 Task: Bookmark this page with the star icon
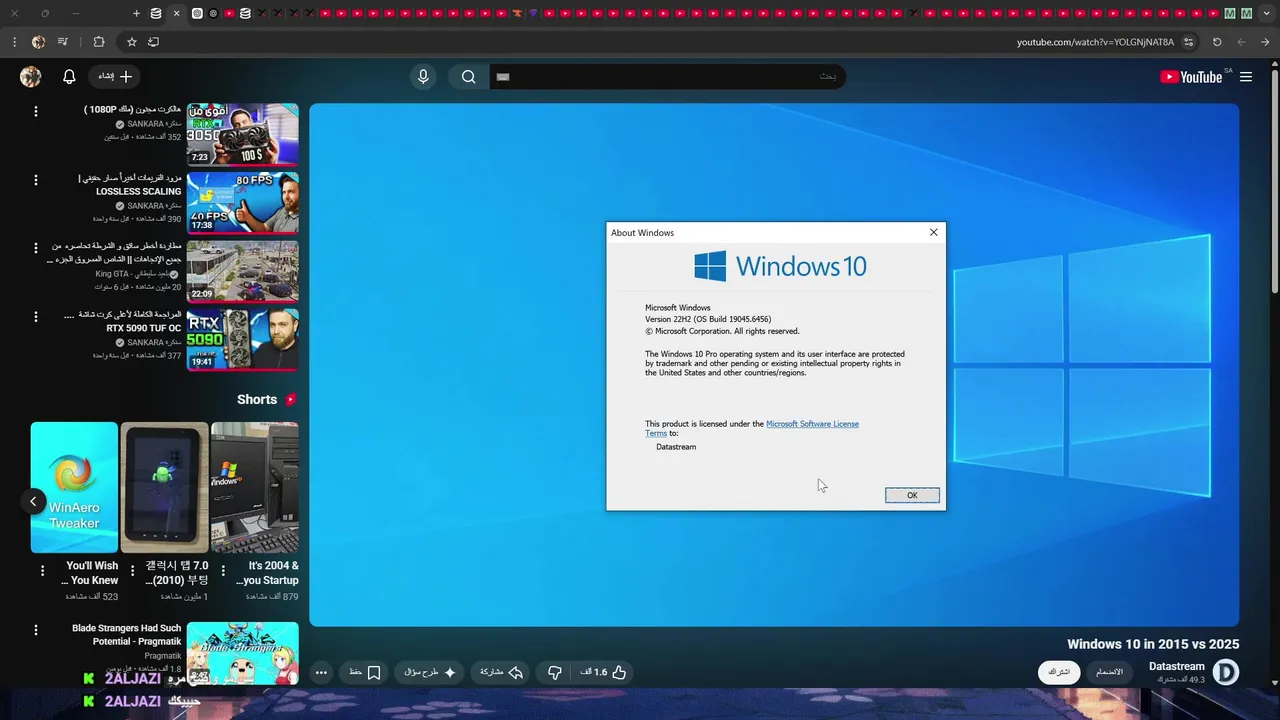point(131,42)
